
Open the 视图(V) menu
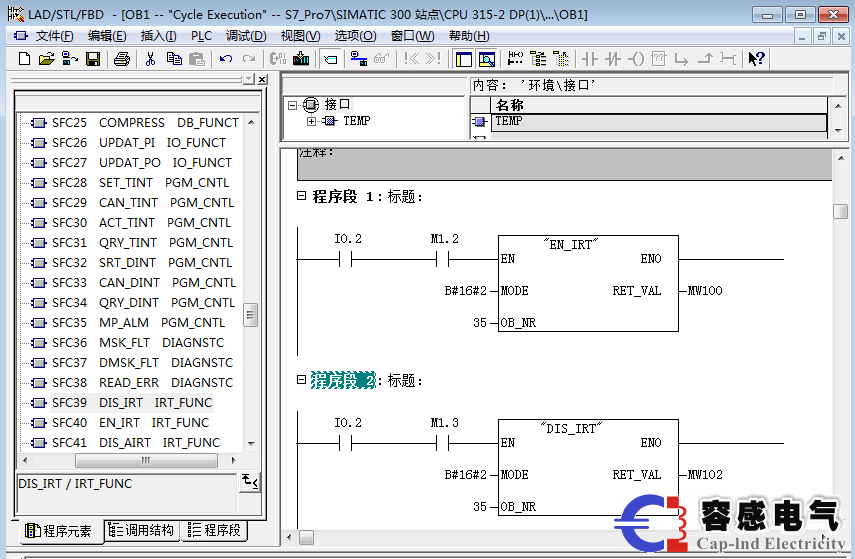[x=300, y=36]
